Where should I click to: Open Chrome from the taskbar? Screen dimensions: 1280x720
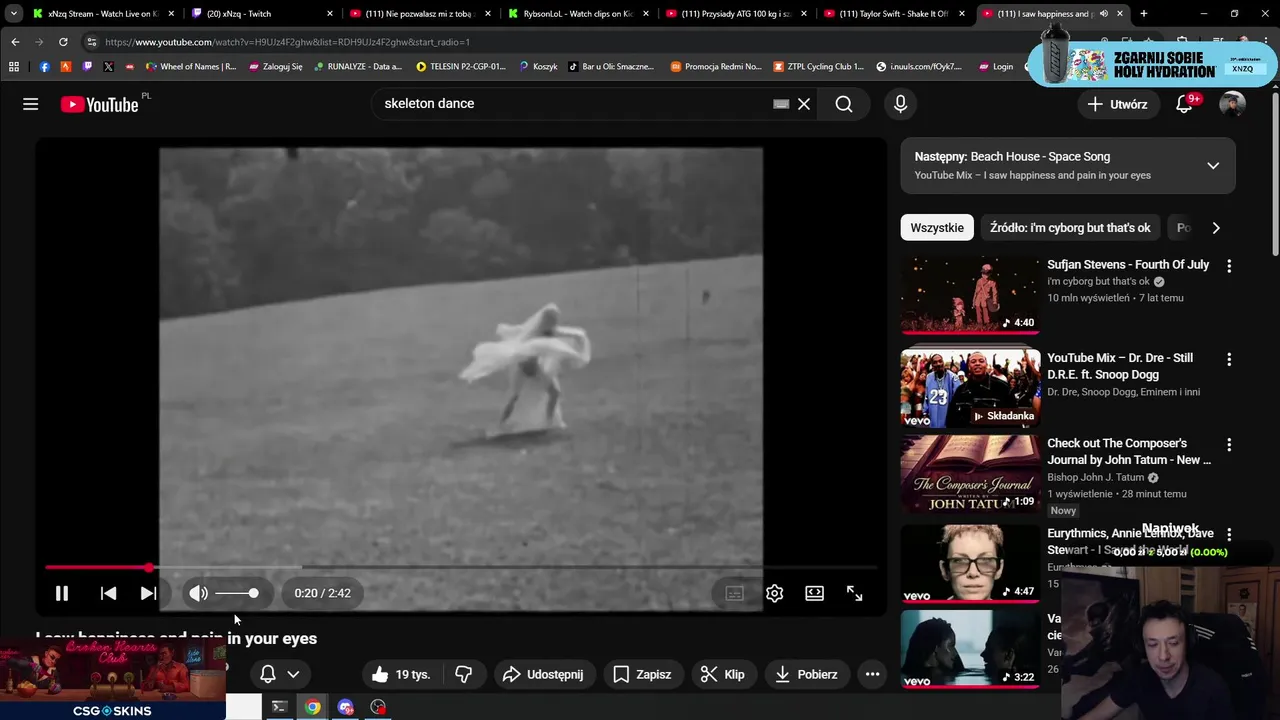pos(312,707)
